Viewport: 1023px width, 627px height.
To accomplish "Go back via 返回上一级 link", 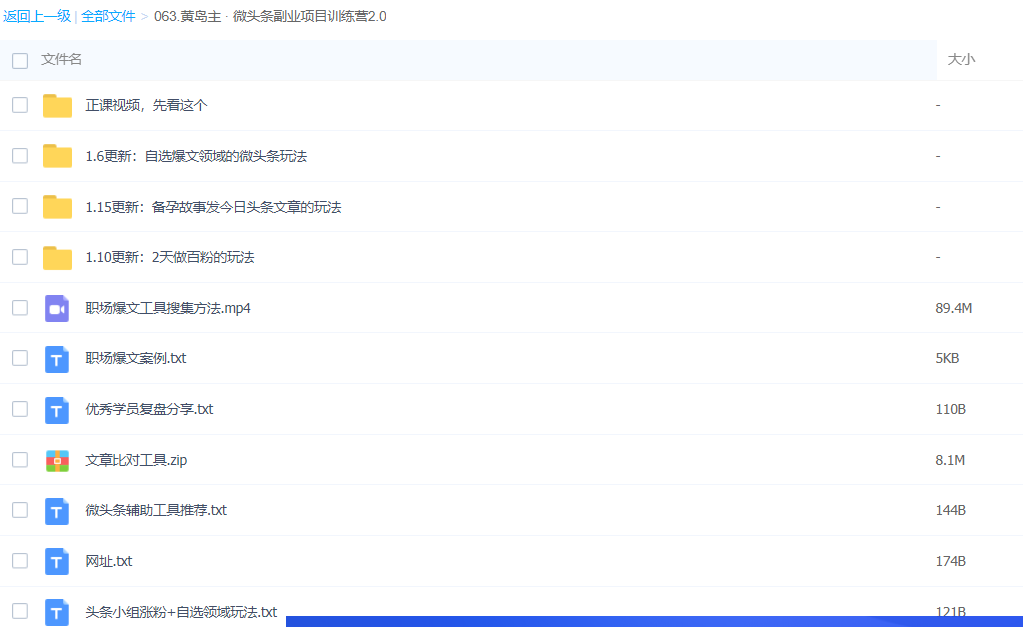I will tap(38, 16).
